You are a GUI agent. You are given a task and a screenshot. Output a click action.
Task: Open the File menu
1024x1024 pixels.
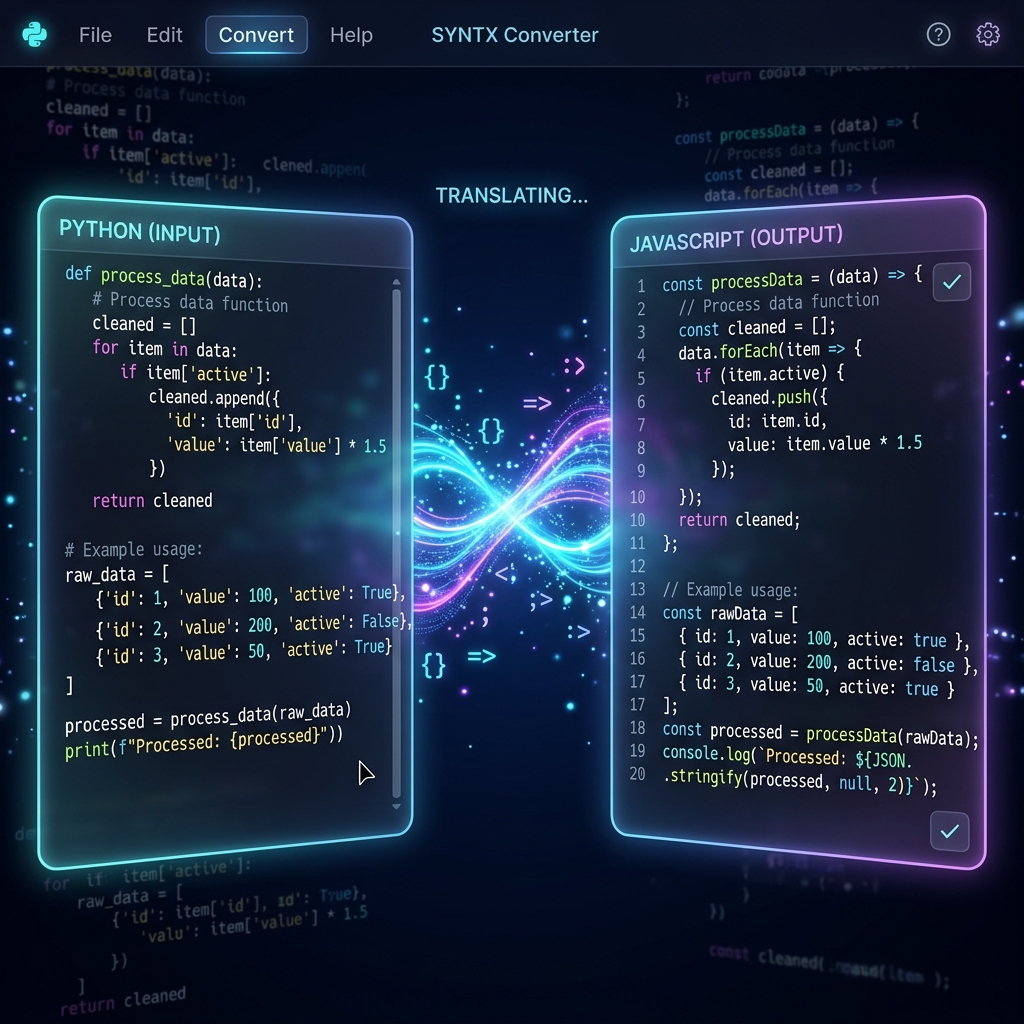tap(95, 34)
